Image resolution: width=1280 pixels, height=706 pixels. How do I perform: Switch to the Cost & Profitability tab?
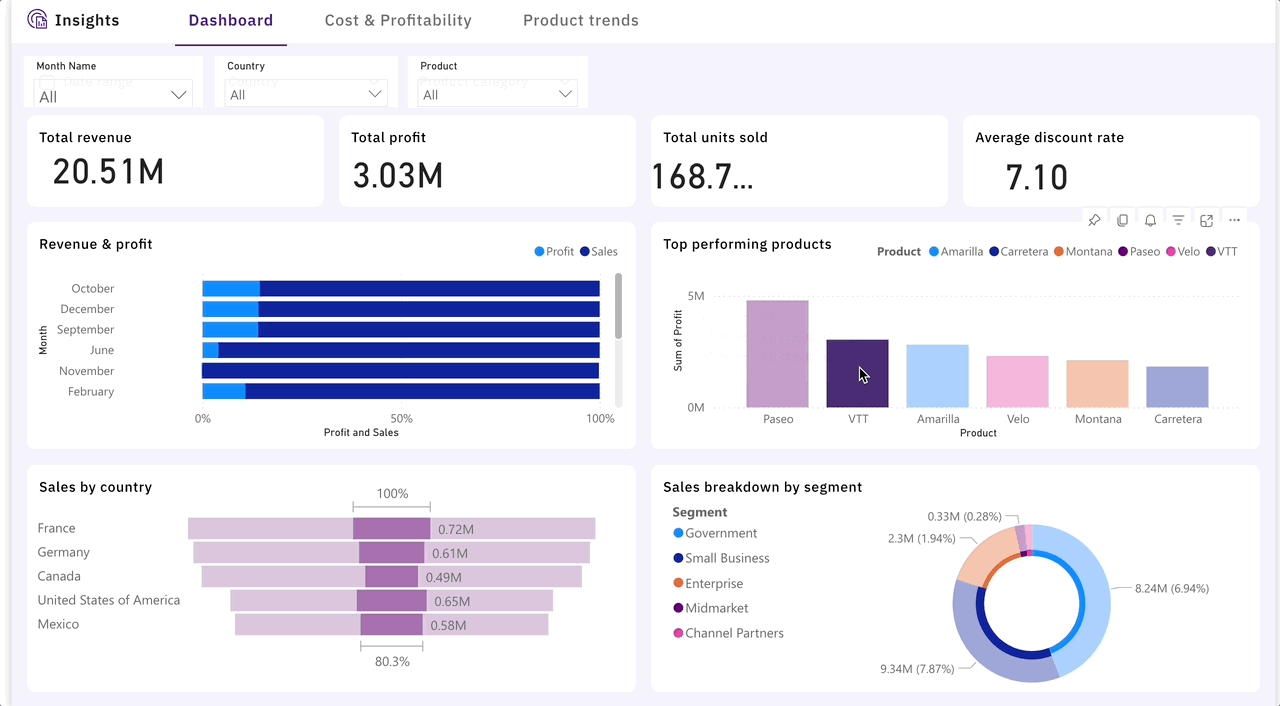click(x=398, y=20)
